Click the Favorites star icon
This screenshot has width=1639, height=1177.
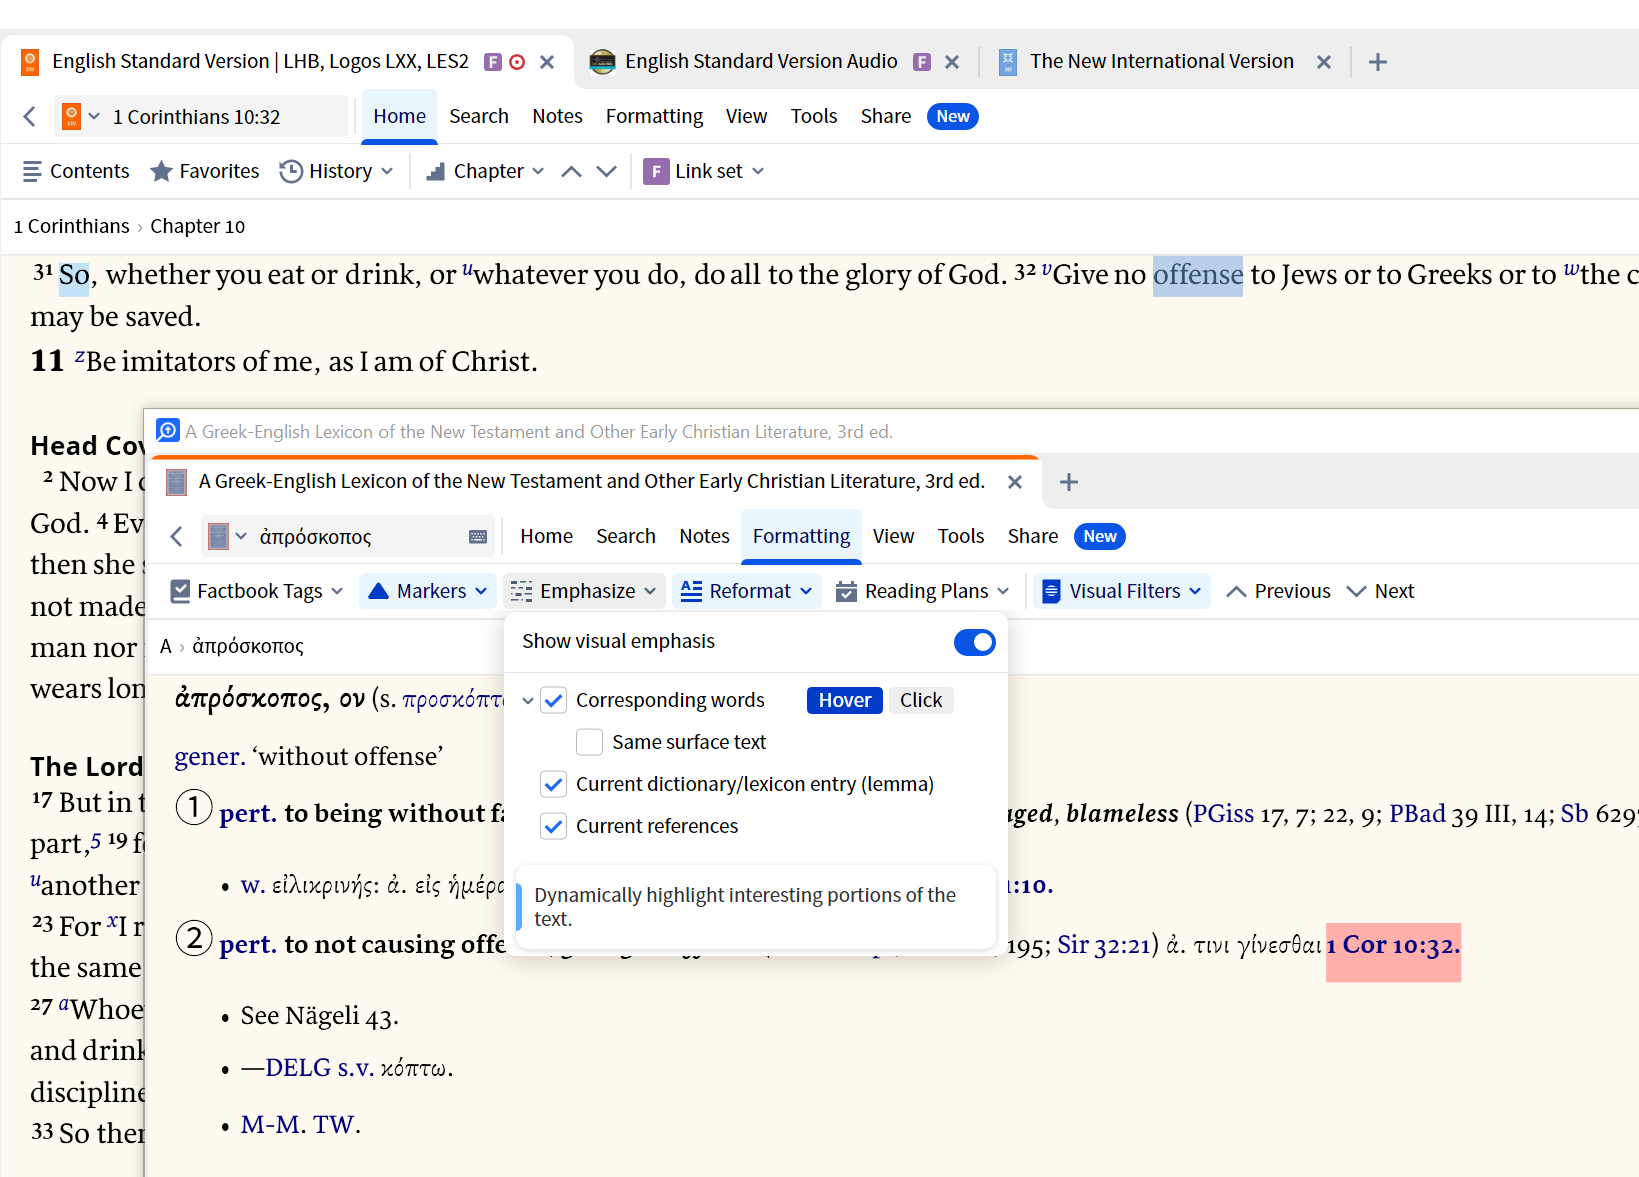tap(161, 170)
